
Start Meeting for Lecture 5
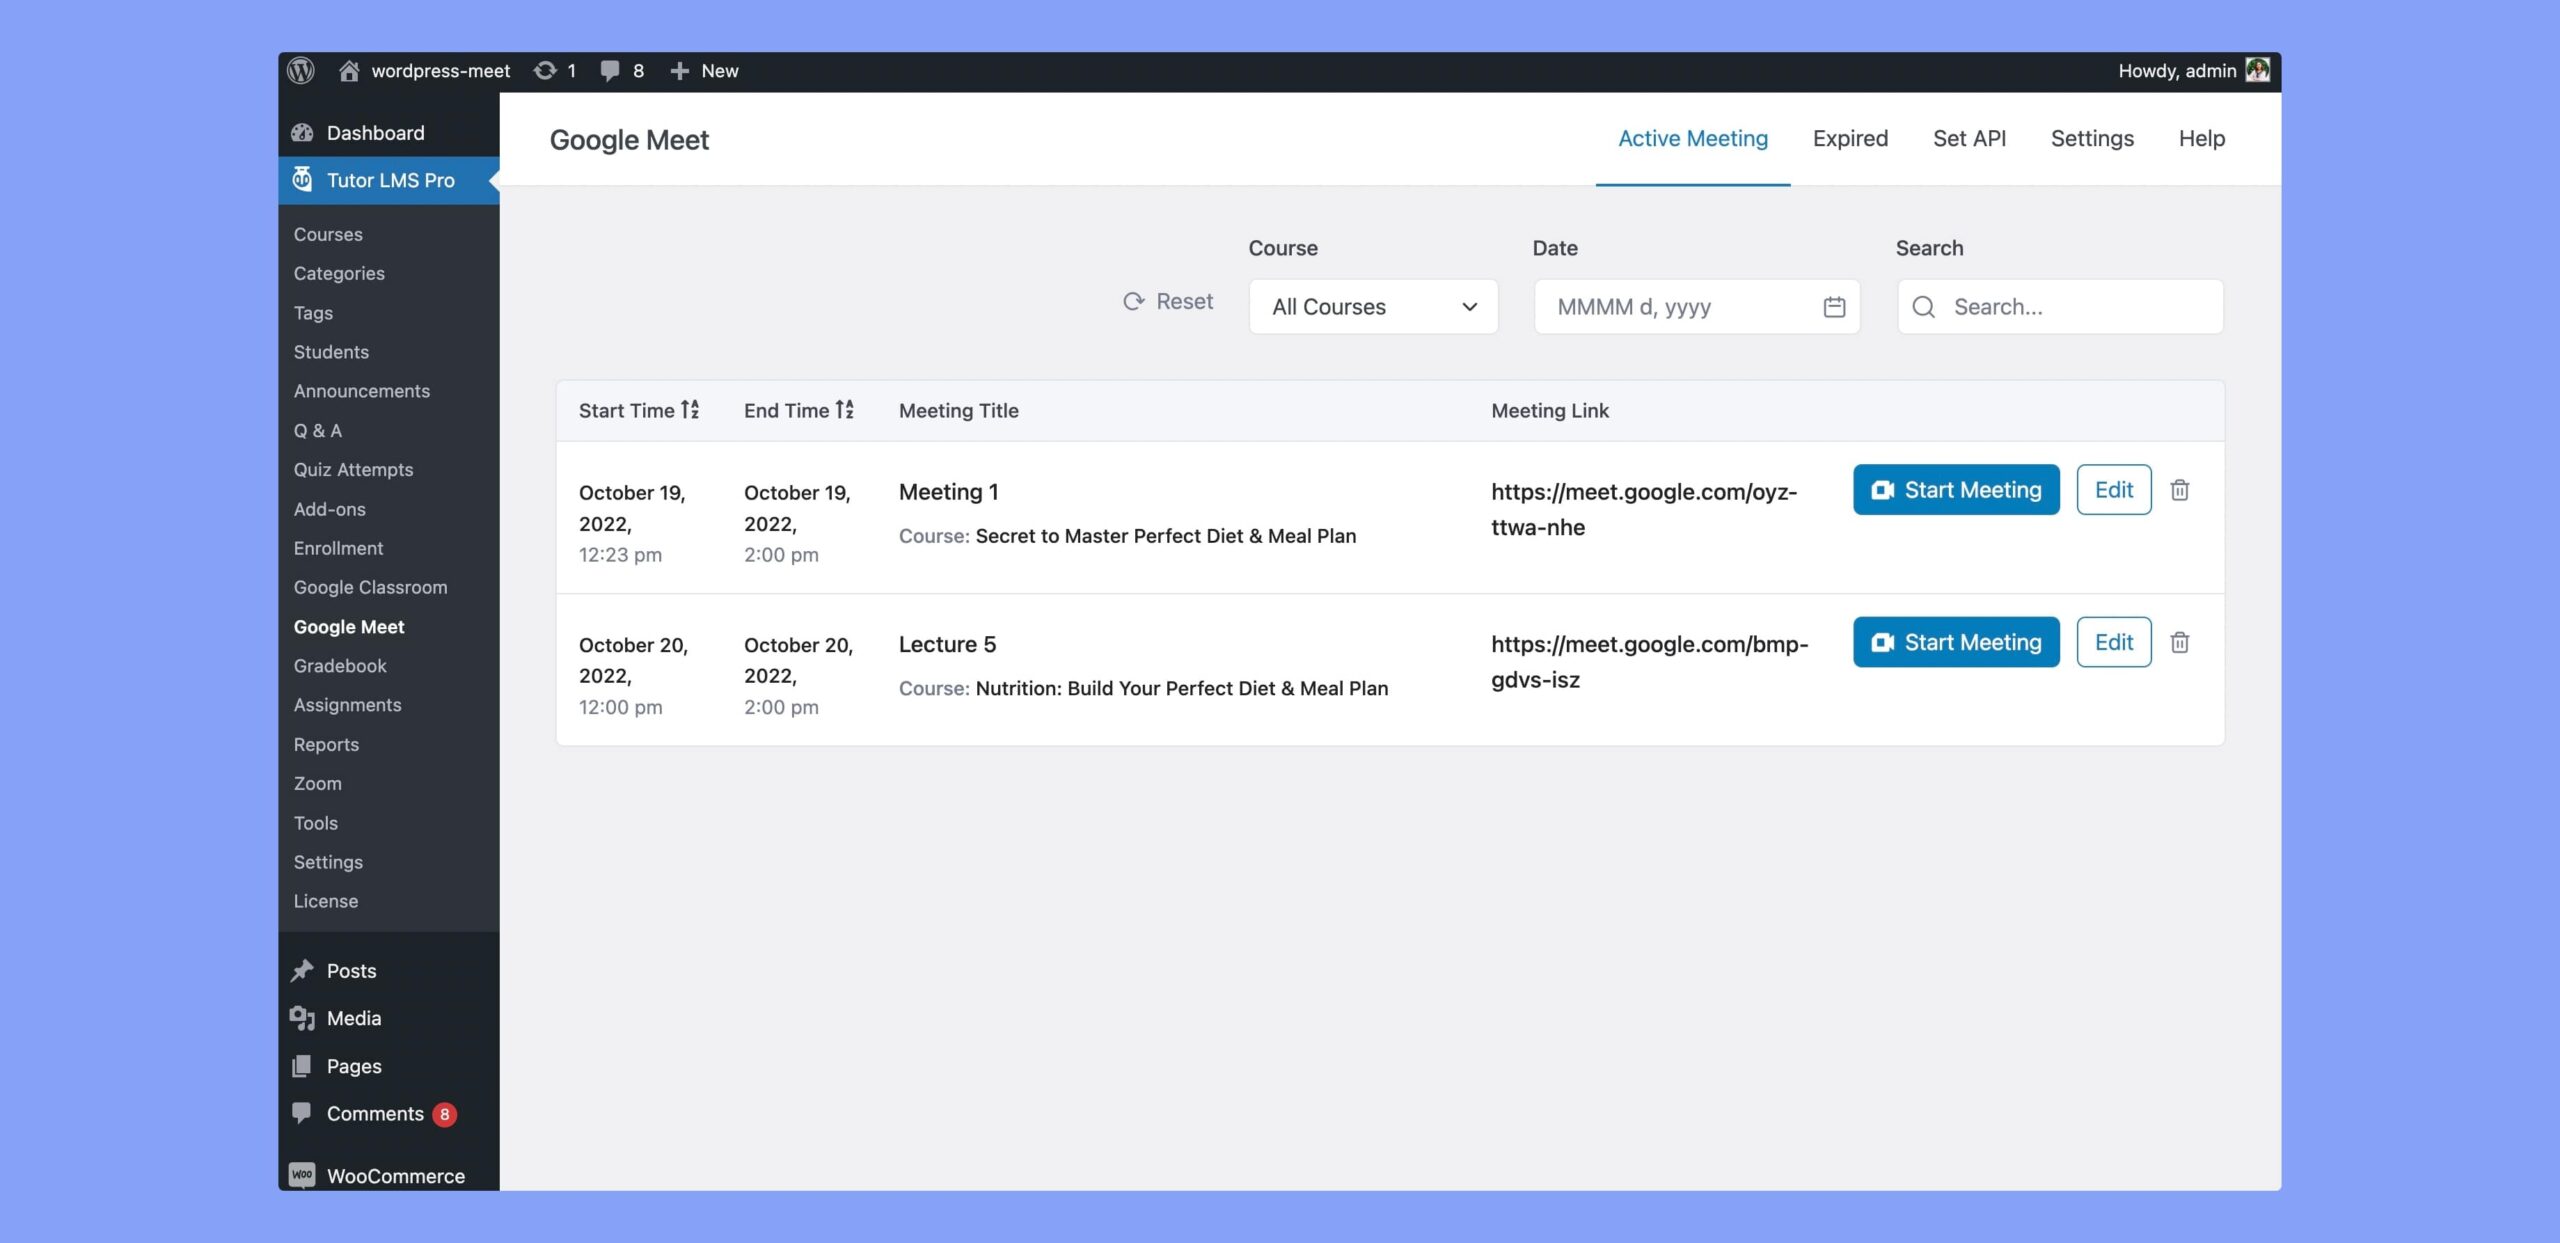[x=1956, y=642]
